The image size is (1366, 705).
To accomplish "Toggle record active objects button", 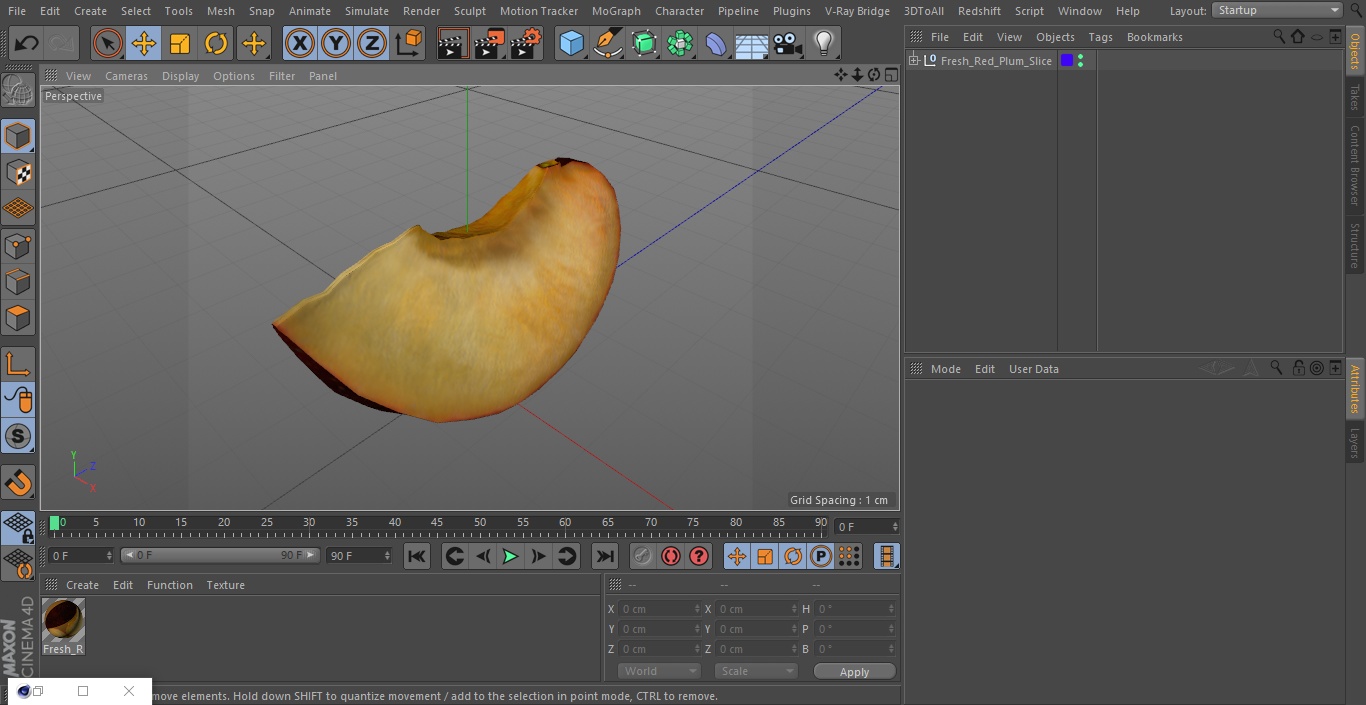I will point(643,556).
